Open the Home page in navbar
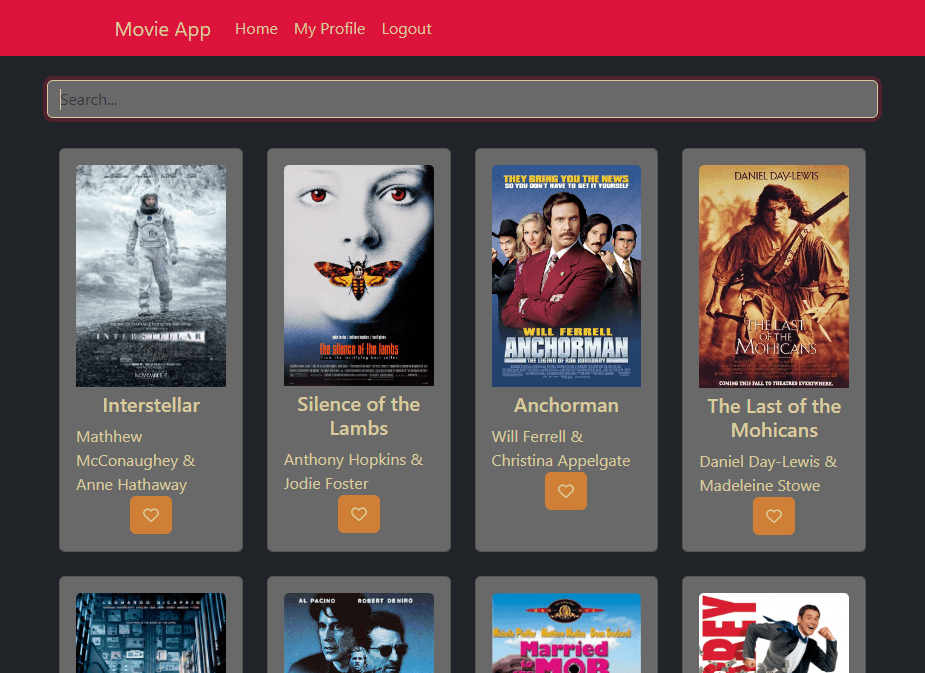 point(256,29)
